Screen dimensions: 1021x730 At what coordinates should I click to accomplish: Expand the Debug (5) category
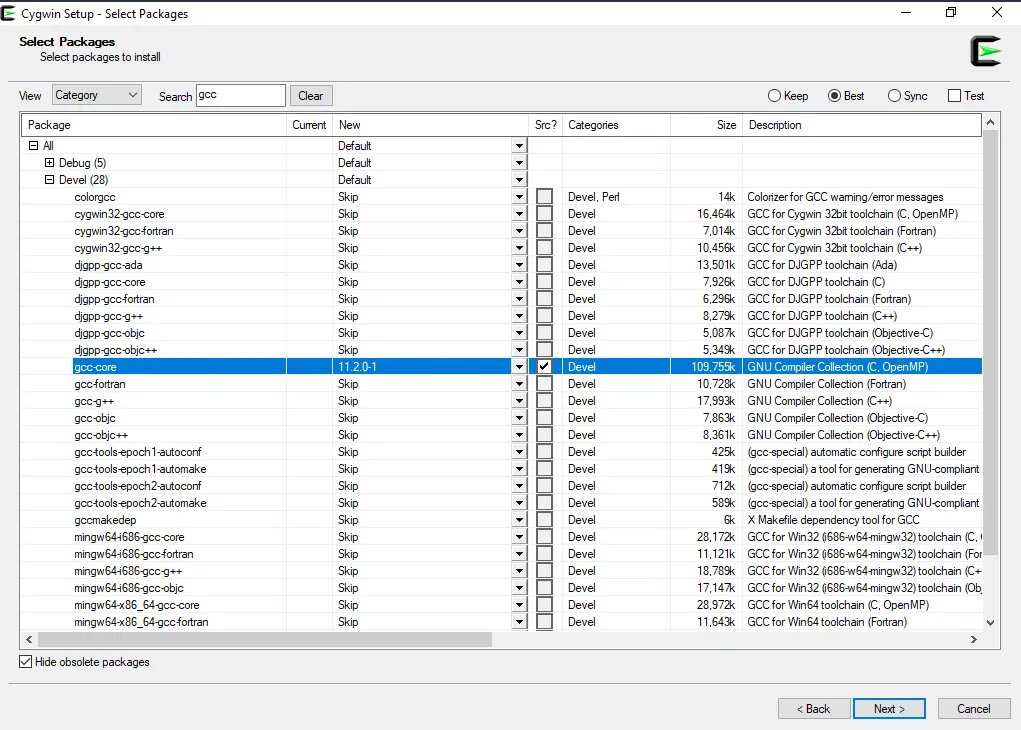(x=49, y=163)
